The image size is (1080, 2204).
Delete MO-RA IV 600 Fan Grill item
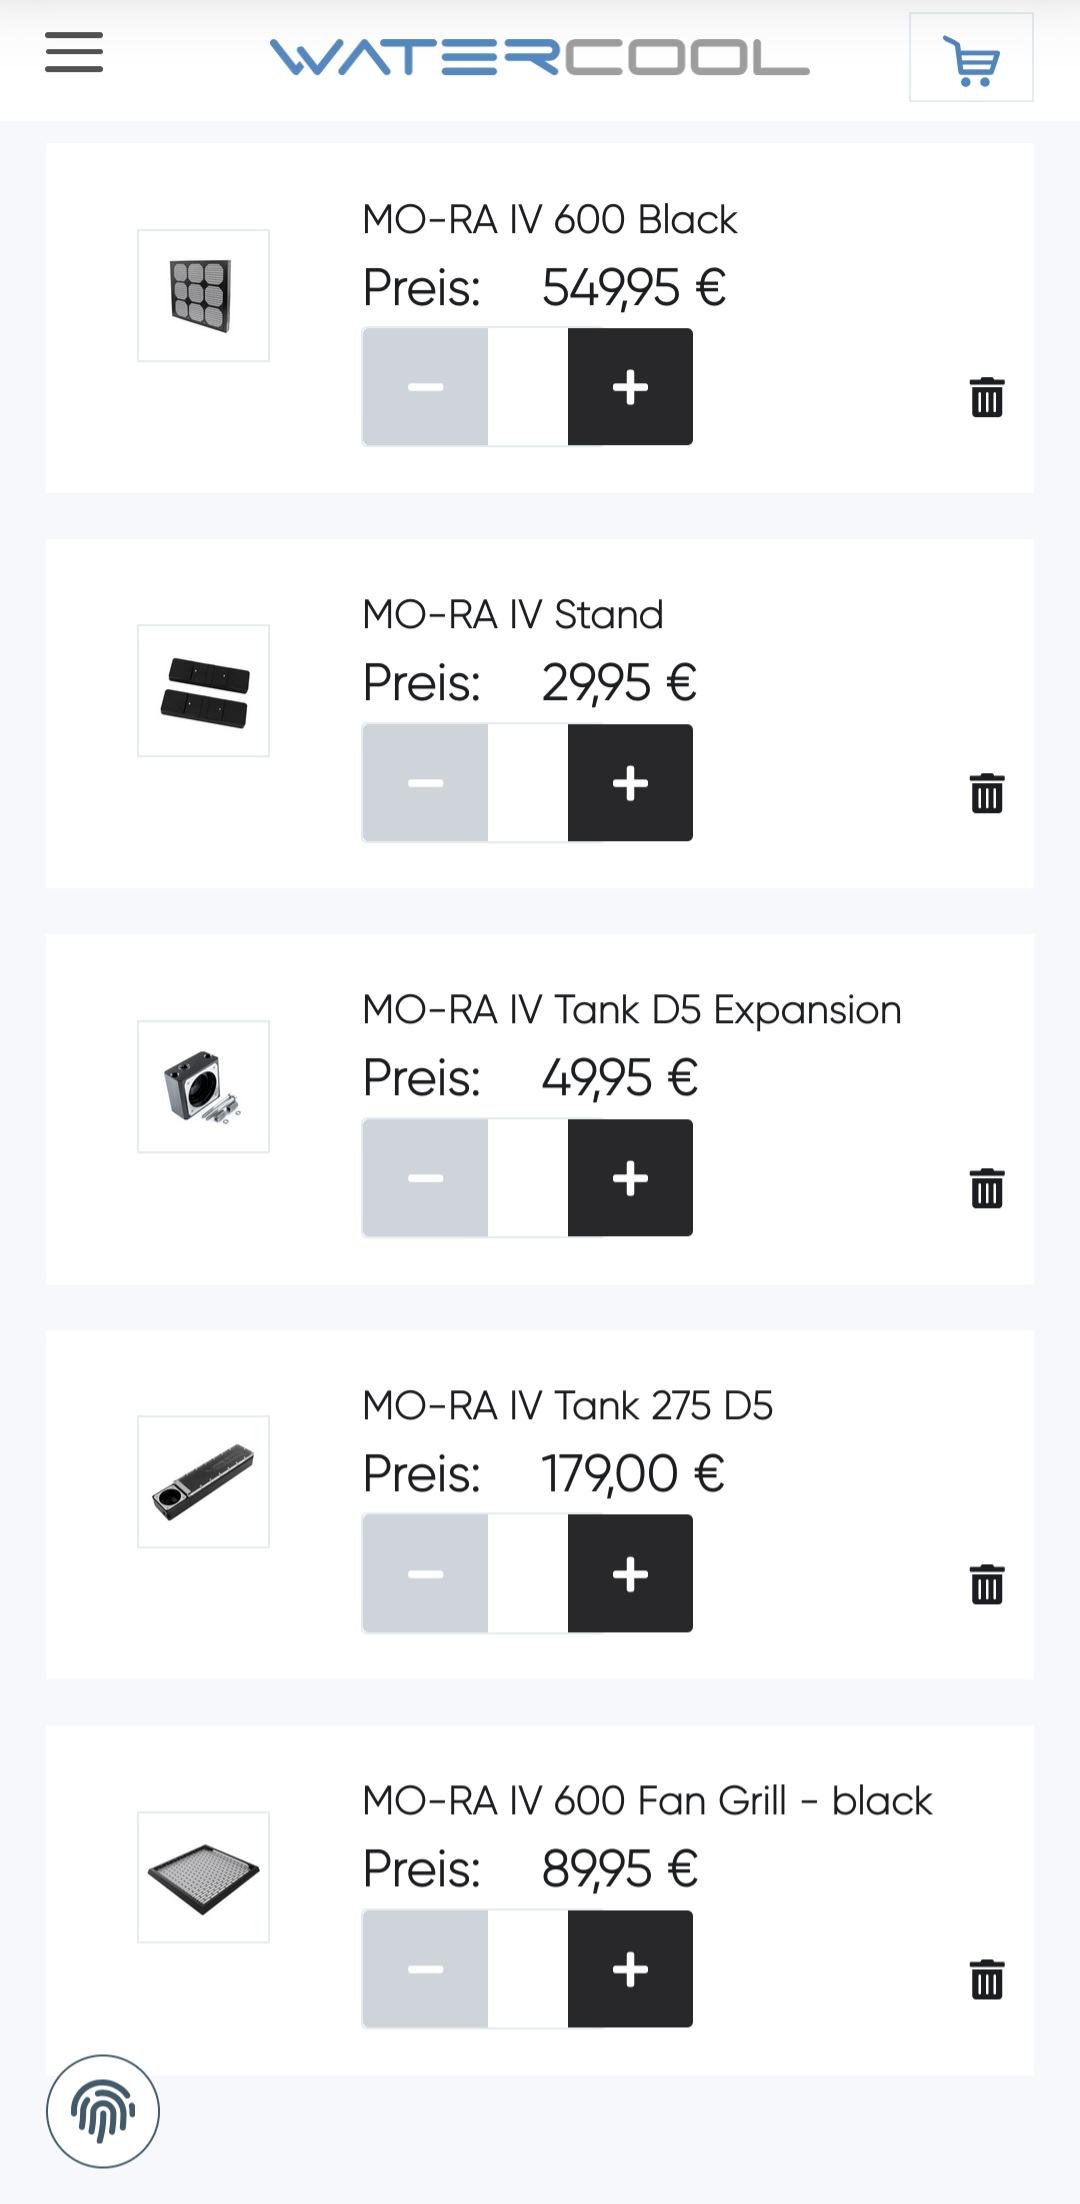986,1979
